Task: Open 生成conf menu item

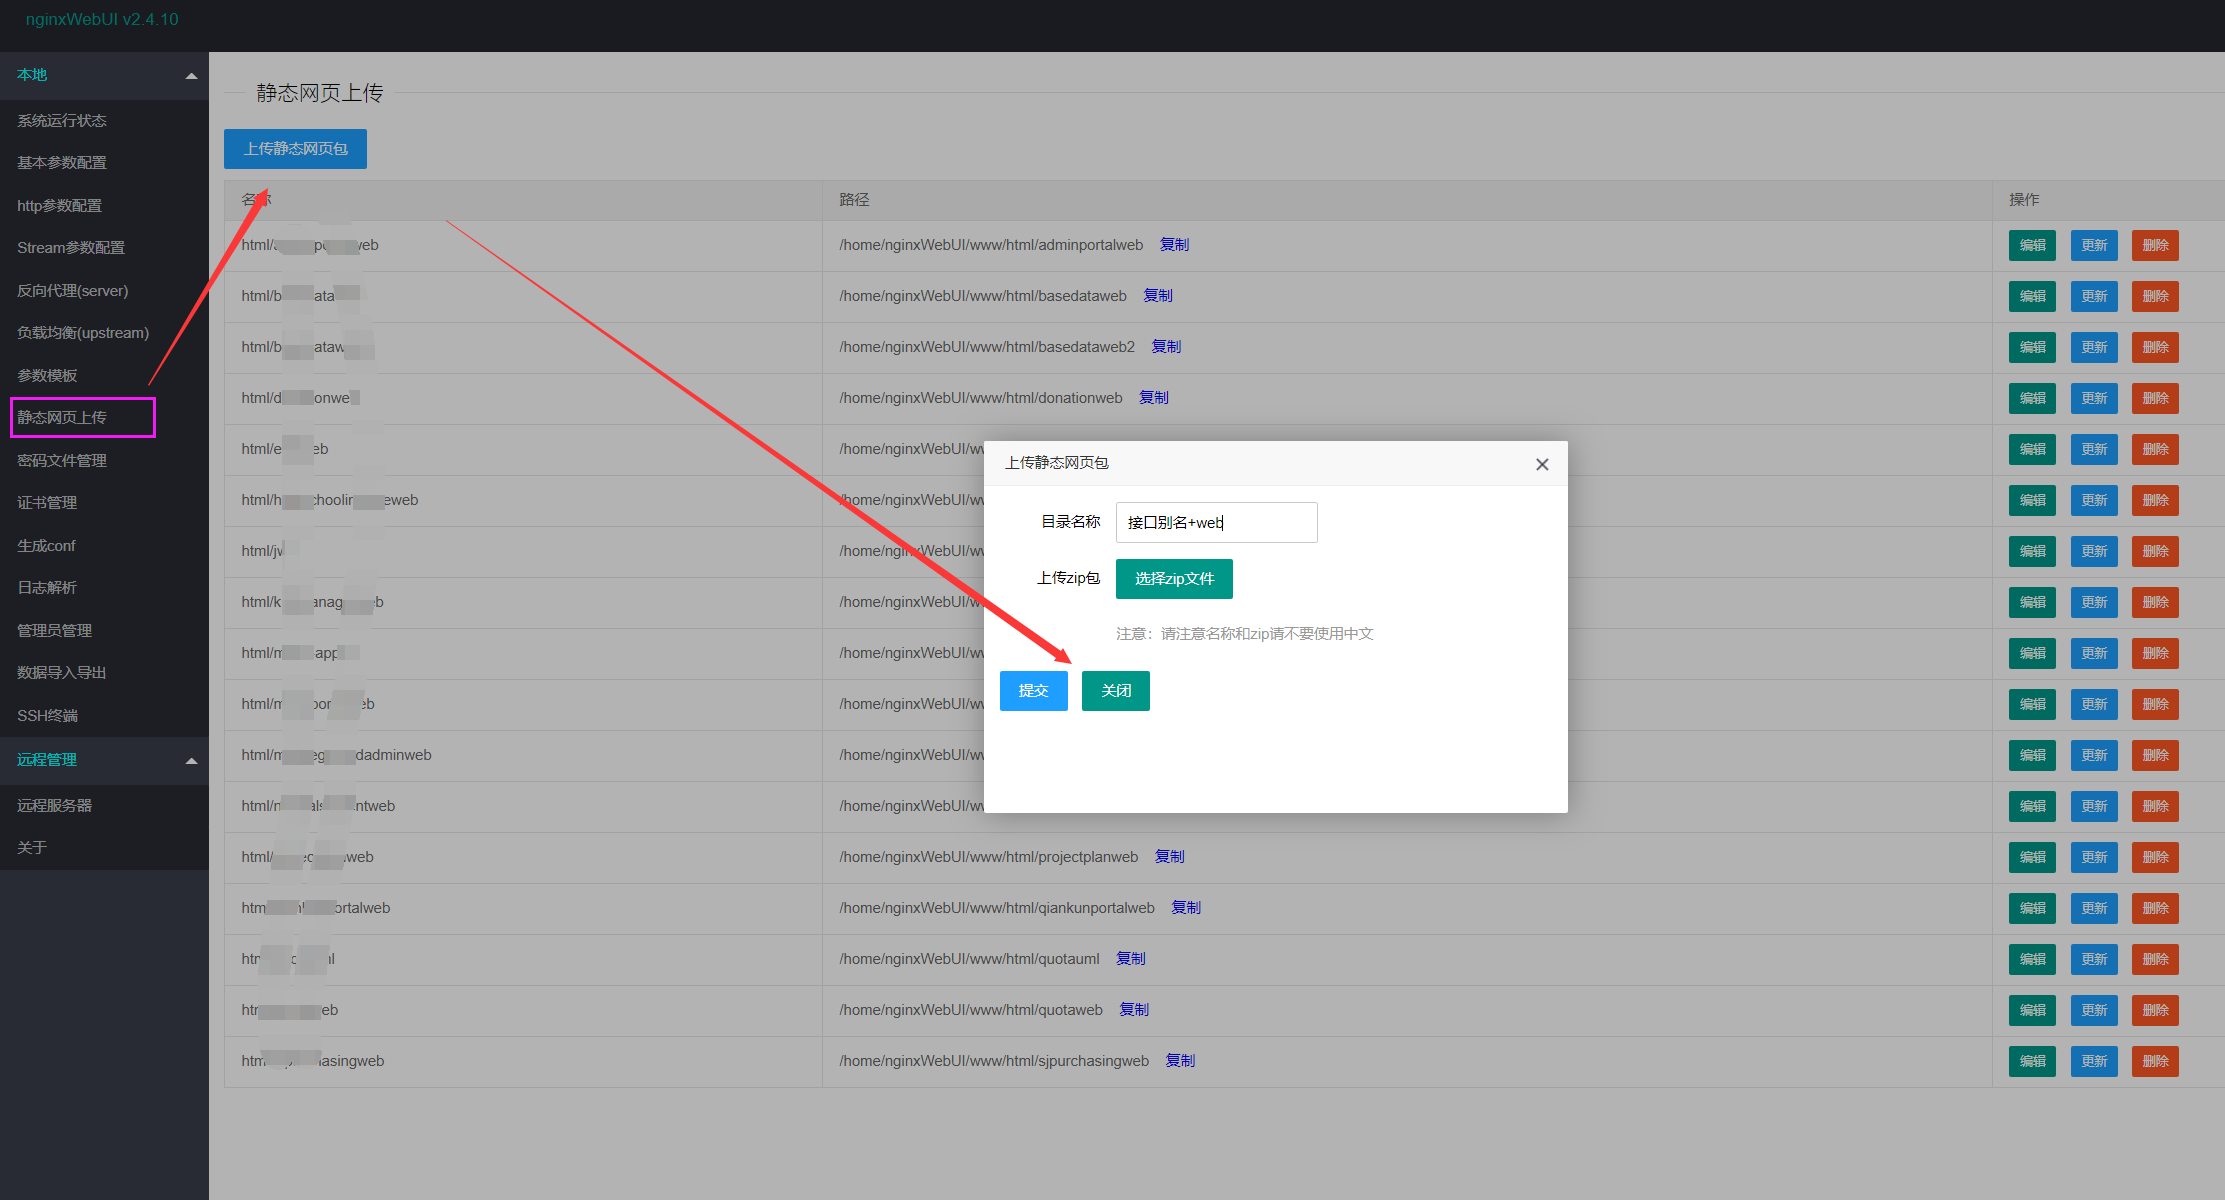Action: point(46,546)
